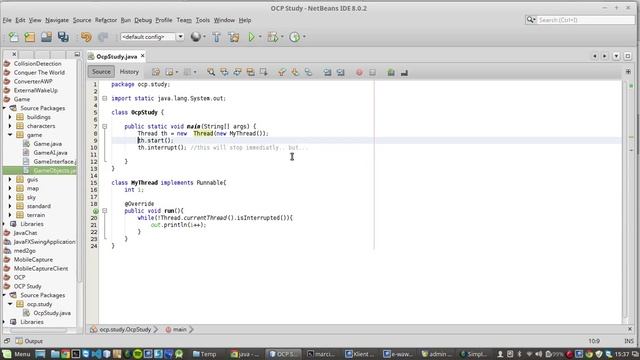Click the Shift Line Right icon
The width and height of the screenshot is (640, 360).
tap(340, 73)
